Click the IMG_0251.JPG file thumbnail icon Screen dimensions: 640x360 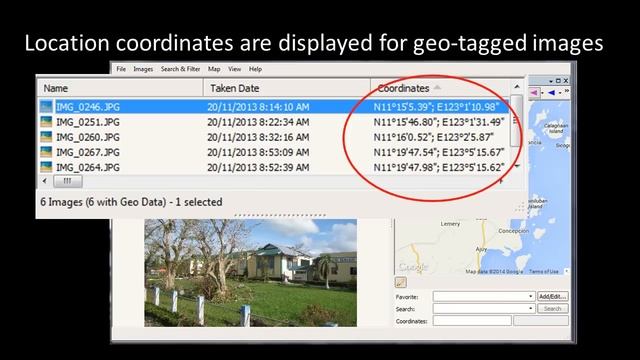click(46, 122)
